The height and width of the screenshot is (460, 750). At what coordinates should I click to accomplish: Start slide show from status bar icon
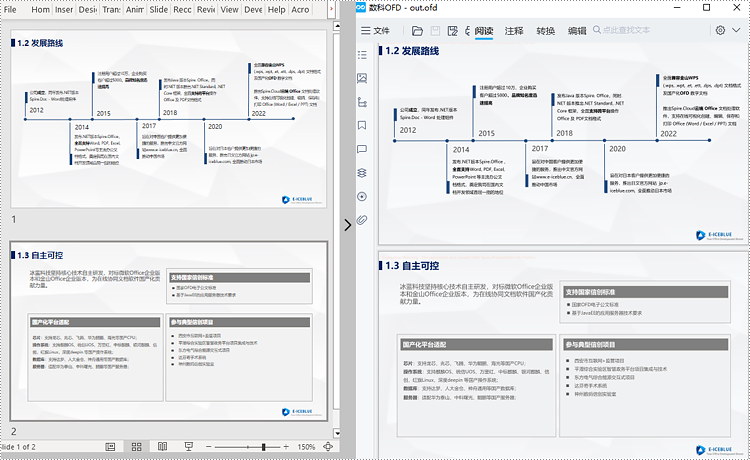(x=189, y=447)
